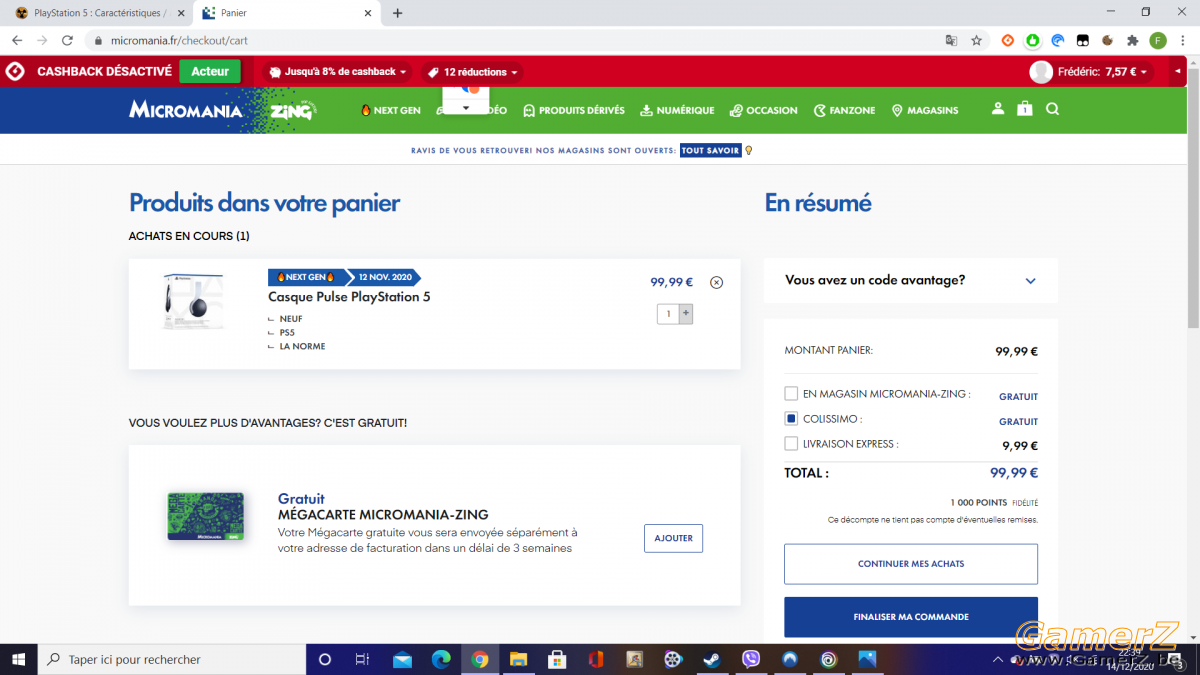The image size is (1200, 675).
Task: Select En magasin Micromania-Zing delivery option
Action: 791,394
